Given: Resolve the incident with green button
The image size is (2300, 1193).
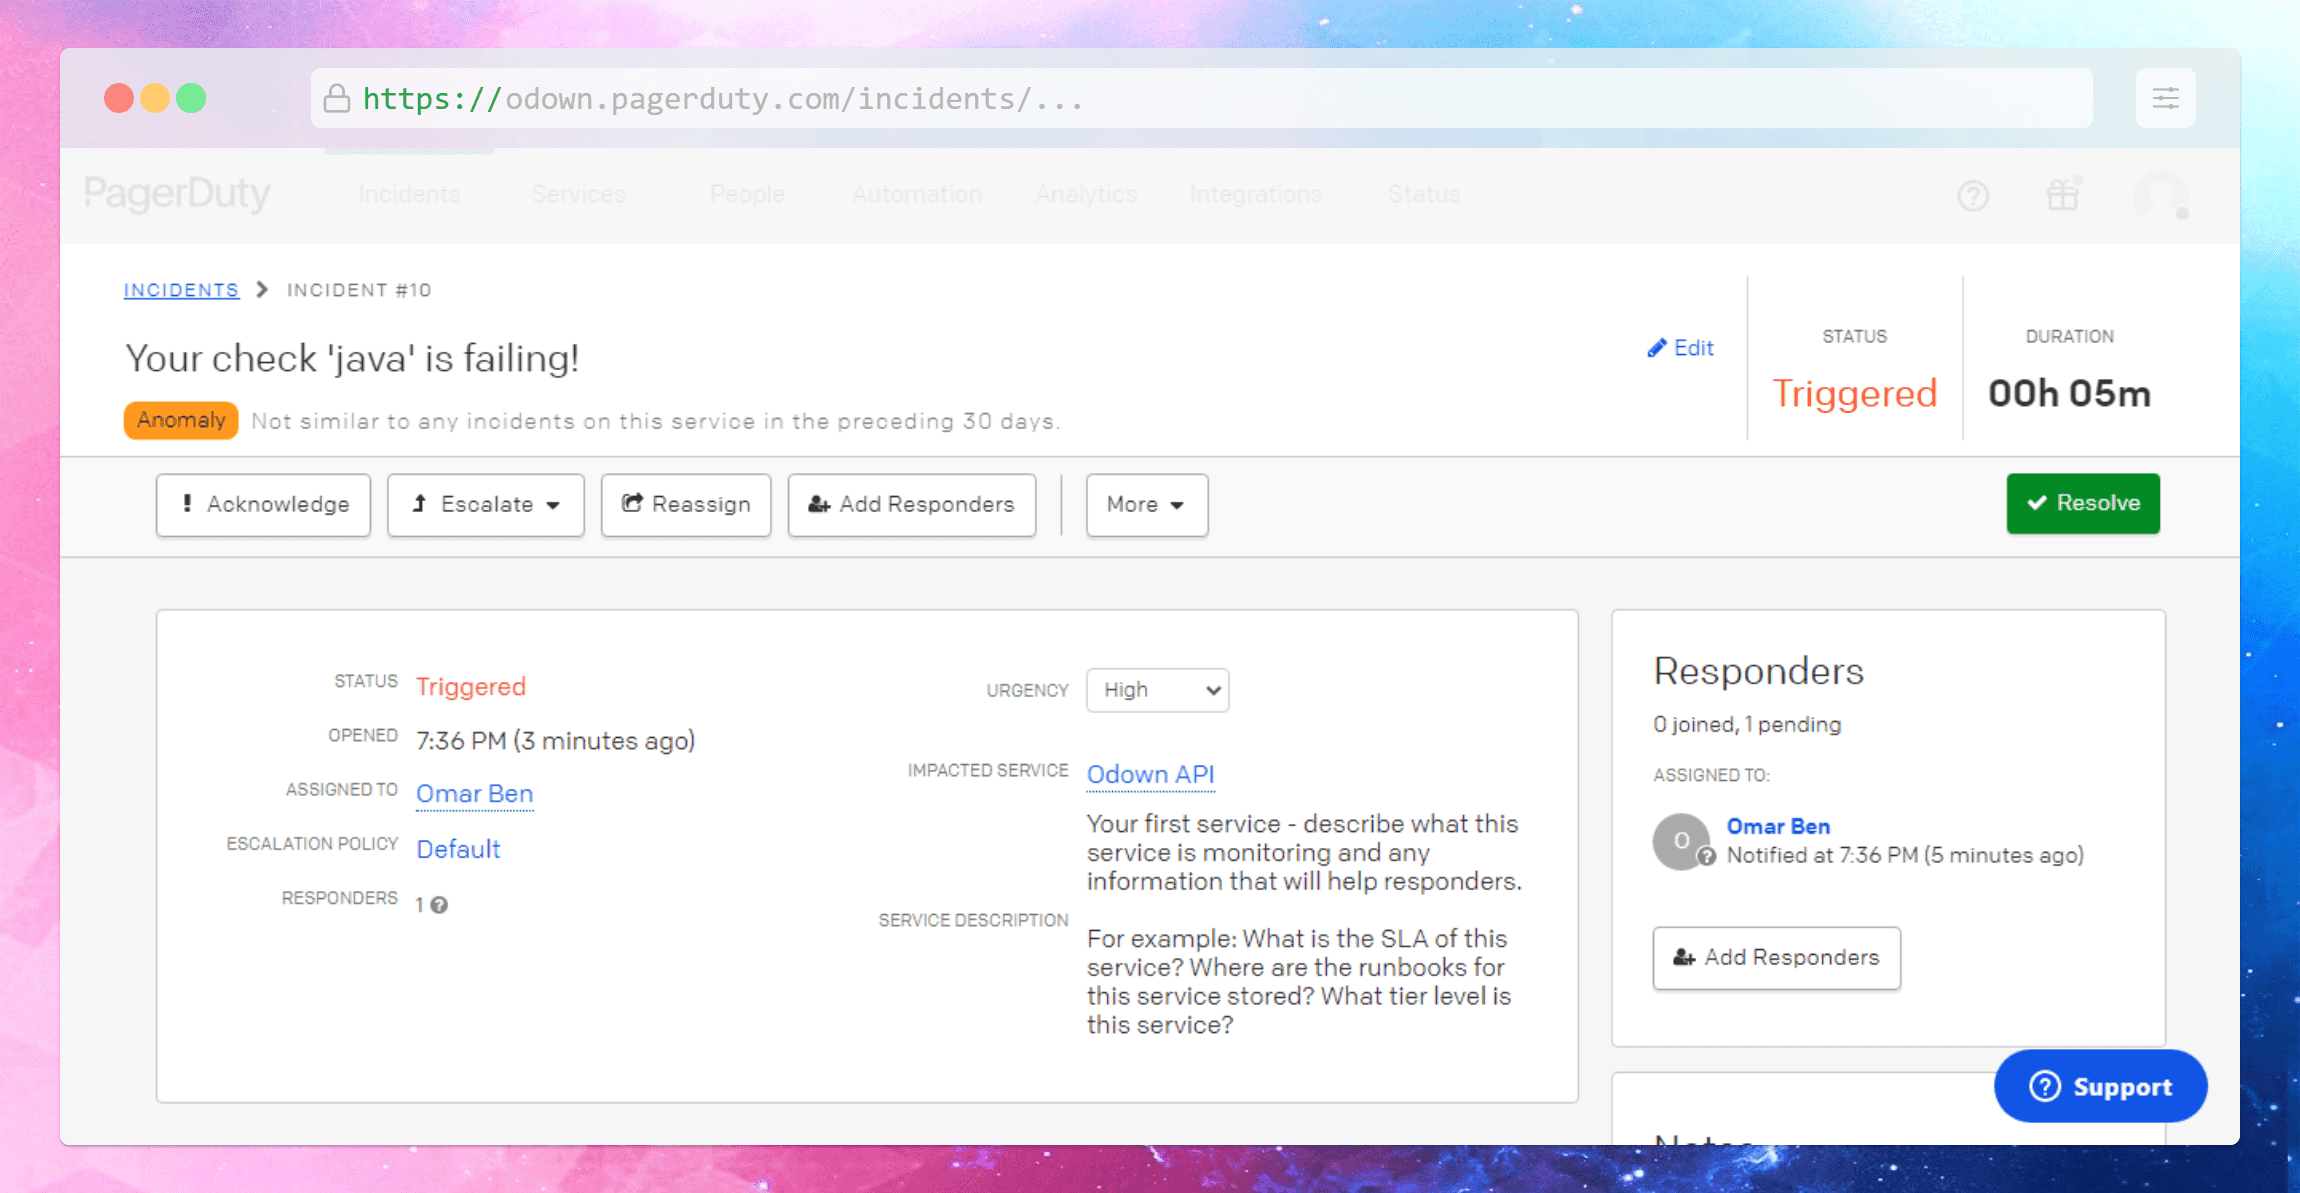Looking at the screenshot, I should pos(2082,503).
